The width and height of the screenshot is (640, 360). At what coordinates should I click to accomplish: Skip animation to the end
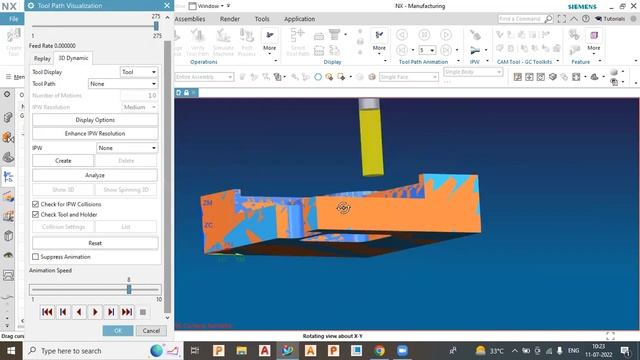(127, 312)
